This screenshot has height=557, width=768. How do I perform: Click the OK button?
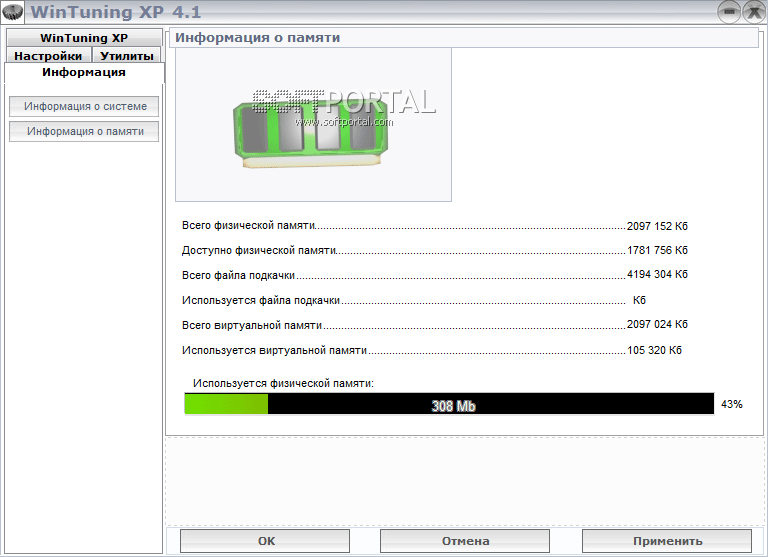265,541
